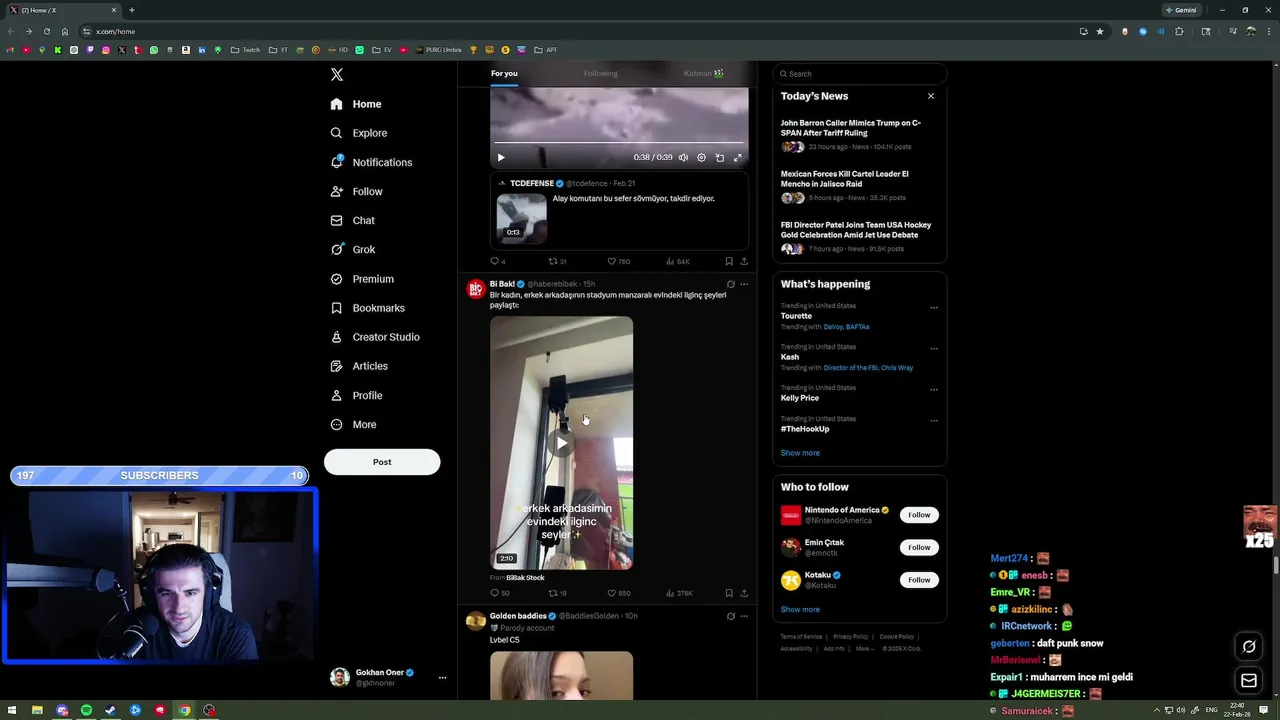The height and width of the screenshot is (720, 1280).
Task: Open the video settings gear
Action: click(x=701, y=157)
